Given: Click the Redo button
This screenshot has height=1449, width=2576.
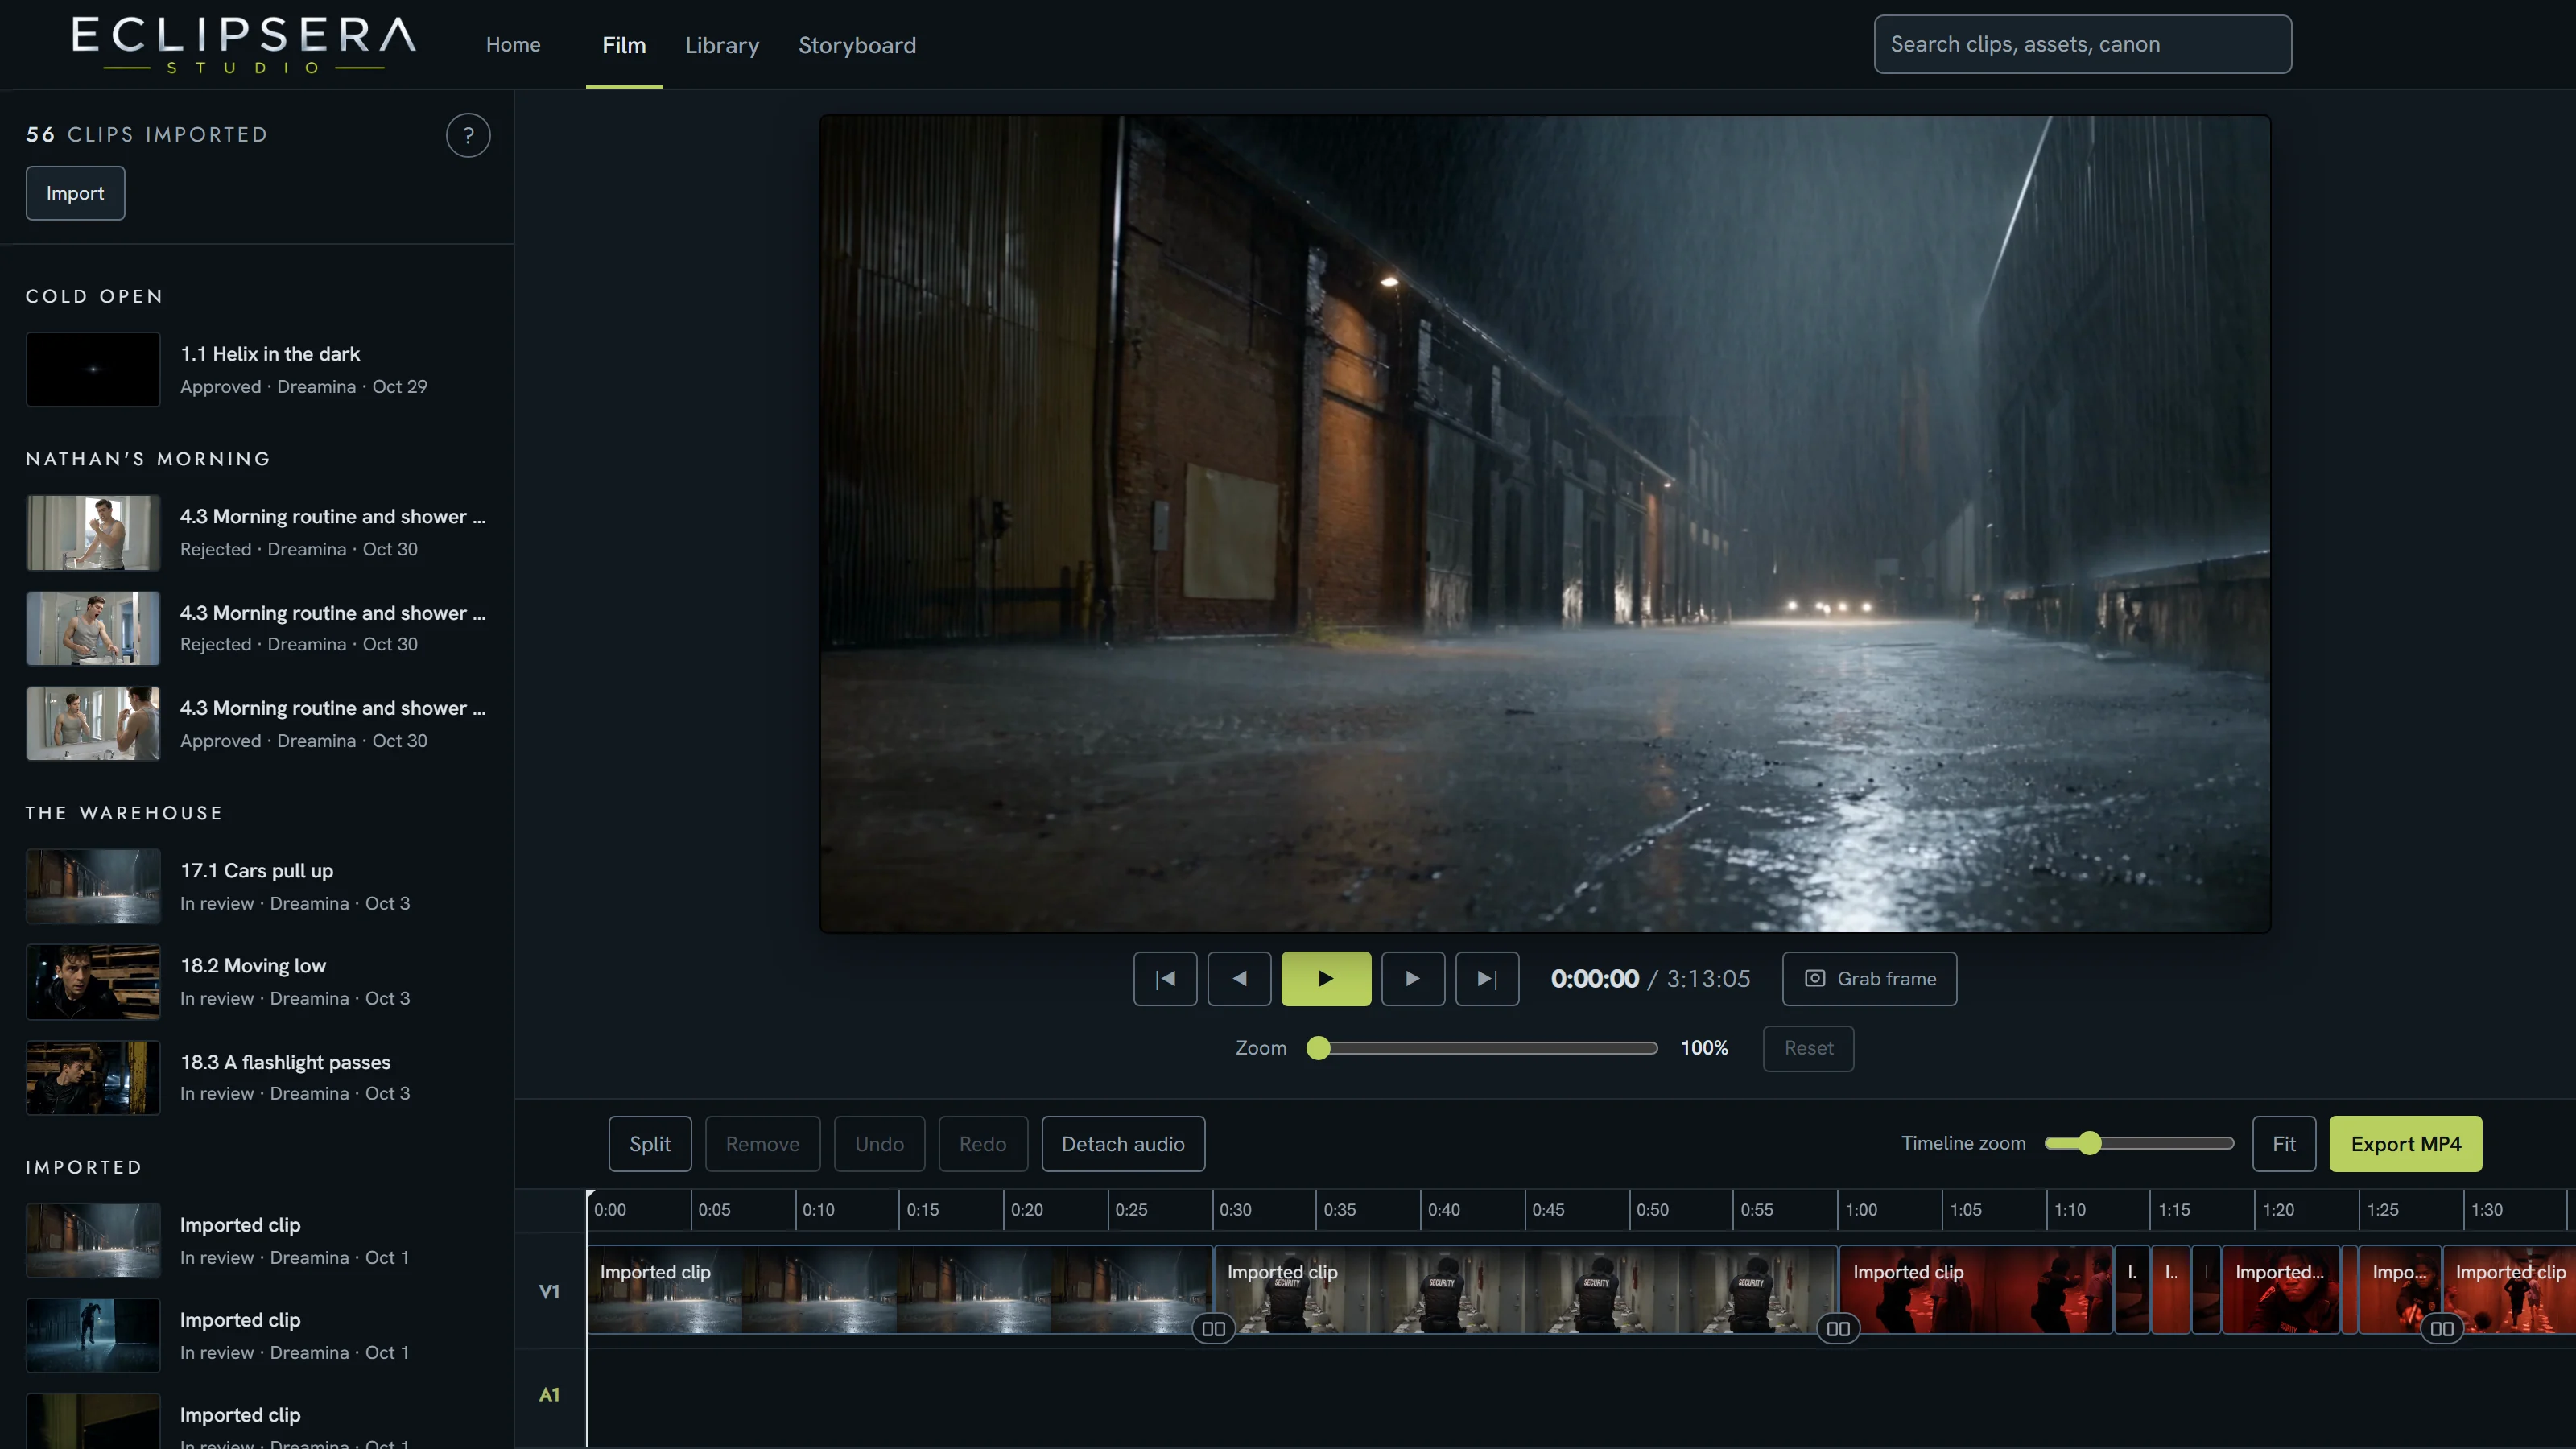Looking at the screenshot, I should [983, 1143].
